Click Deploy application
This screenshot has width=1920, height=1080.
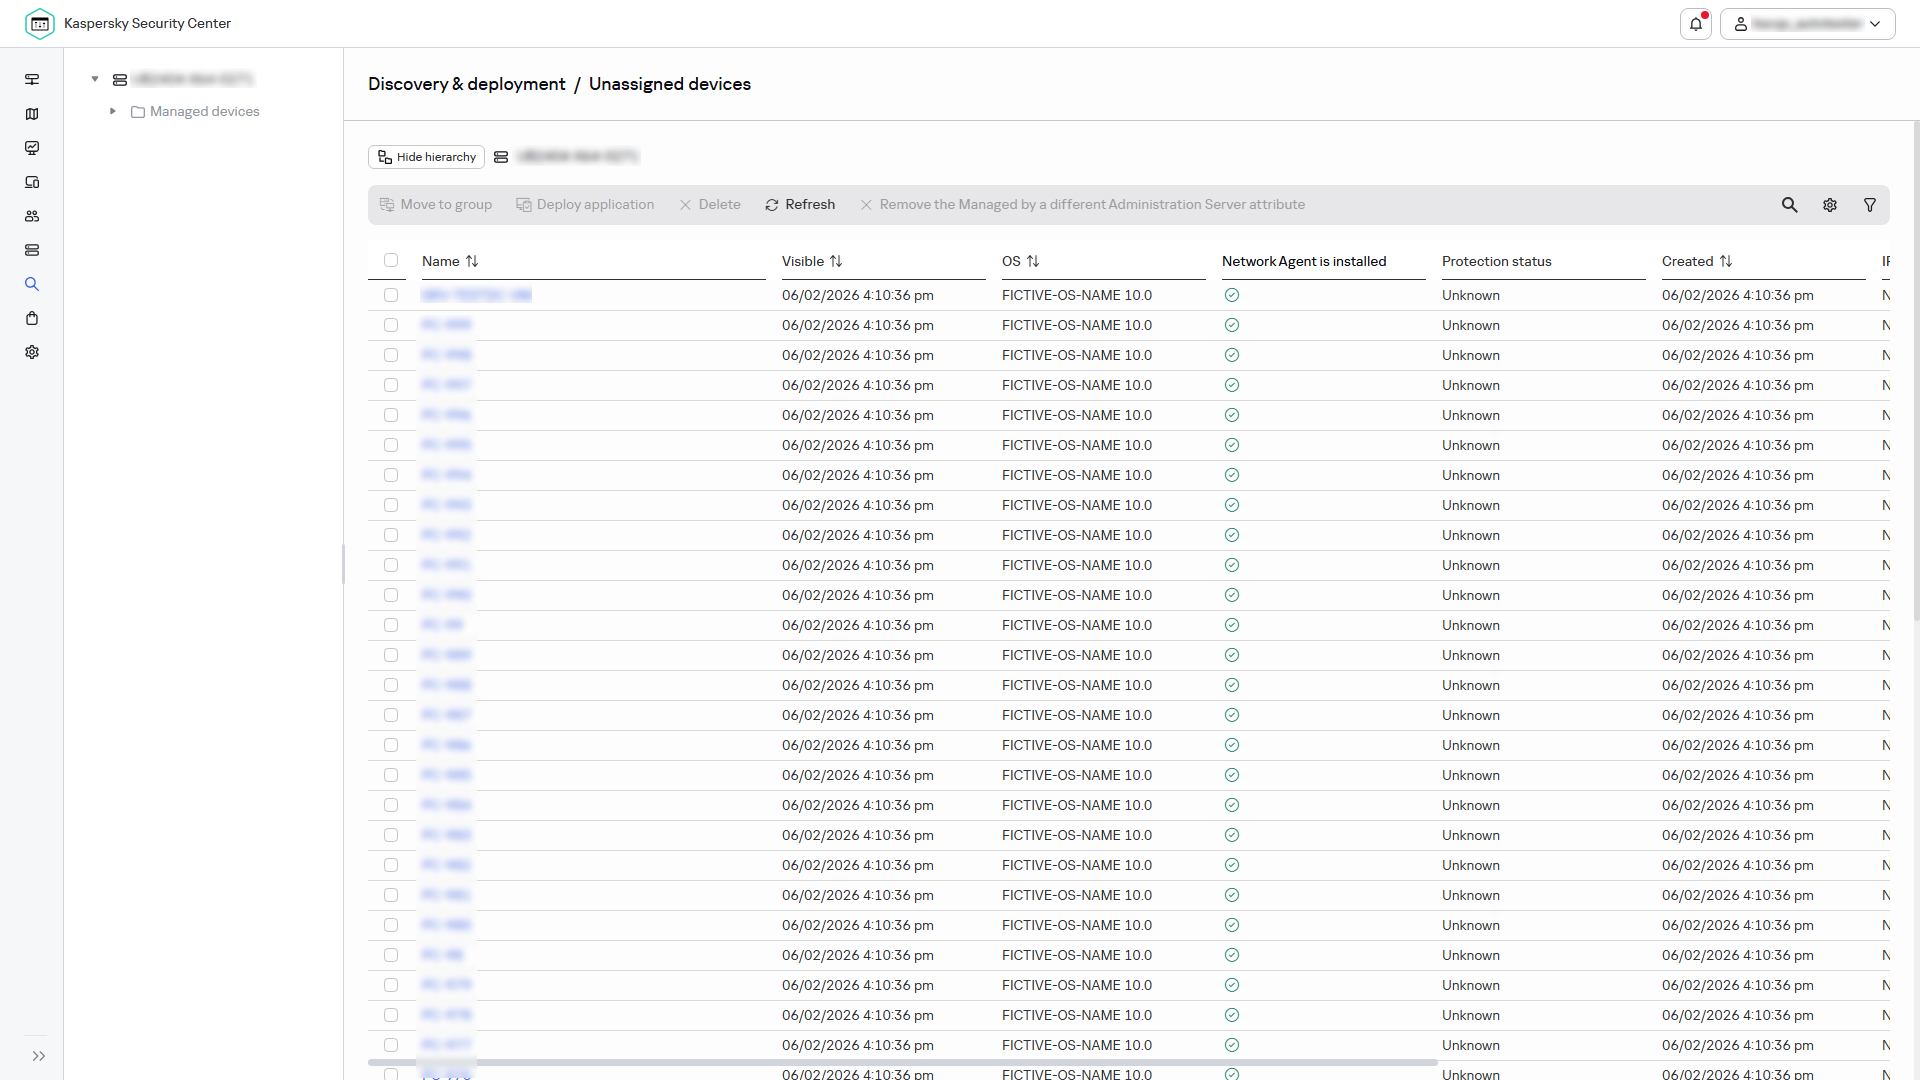(585, 205)
